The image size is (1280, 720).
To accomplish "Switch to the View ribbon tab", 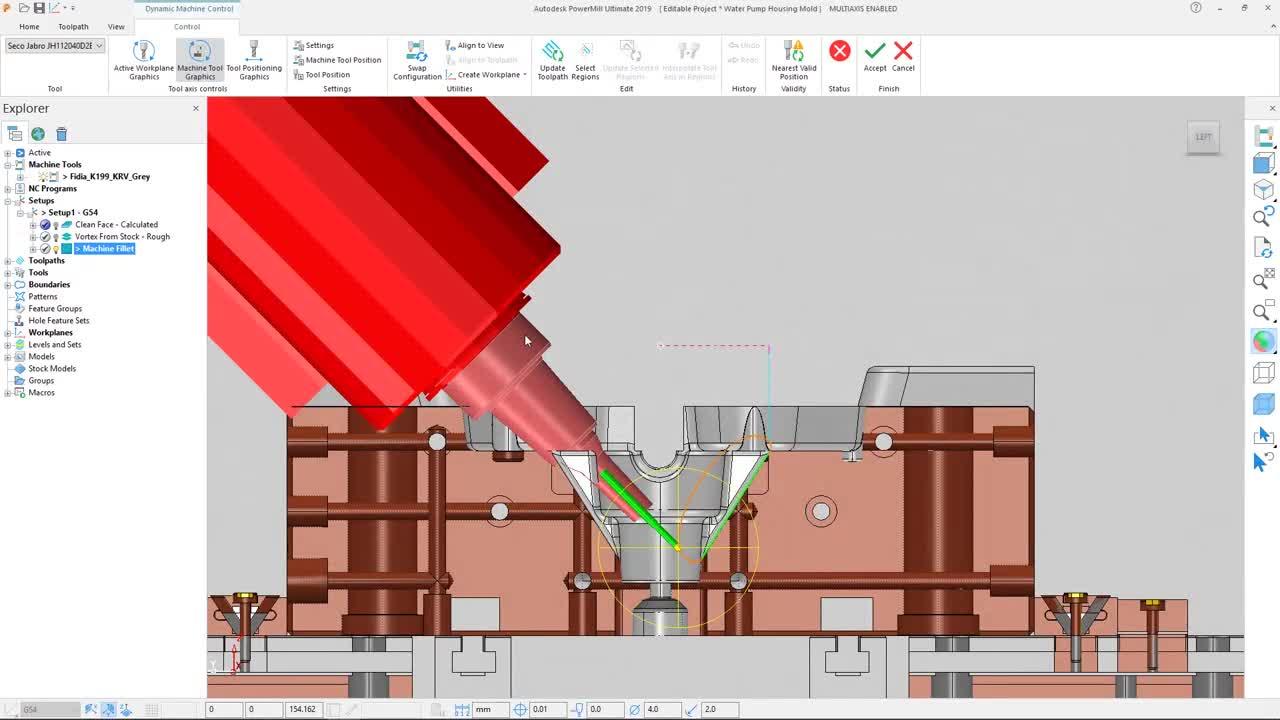I will [116, 27].
